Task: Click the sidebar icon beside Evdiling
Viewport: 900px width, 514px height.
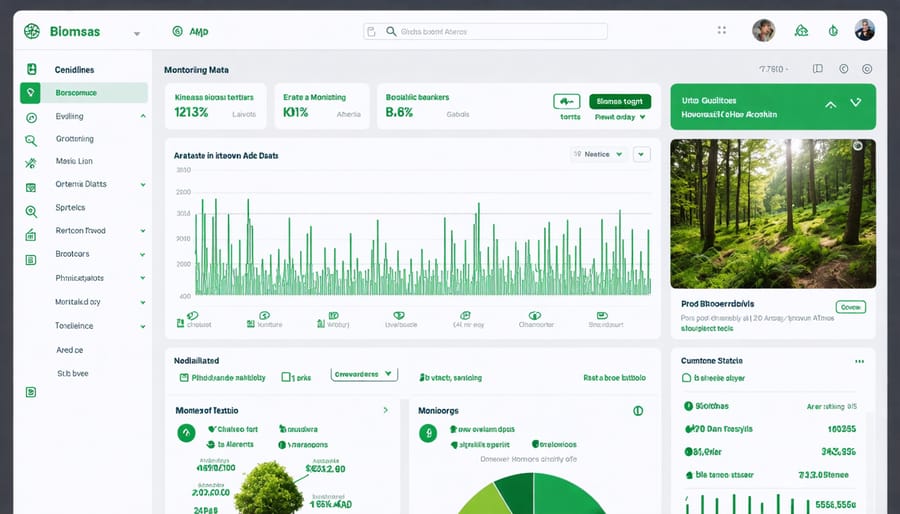Action: pos(31,118)
